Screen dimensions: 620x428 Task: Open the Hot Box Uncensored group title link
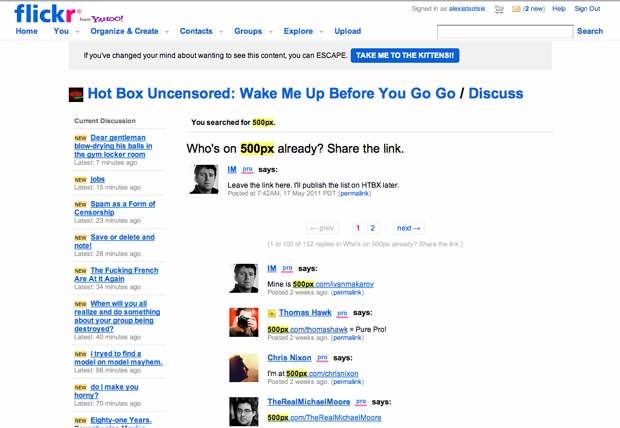pyautogui.click(x=272, y=93)
